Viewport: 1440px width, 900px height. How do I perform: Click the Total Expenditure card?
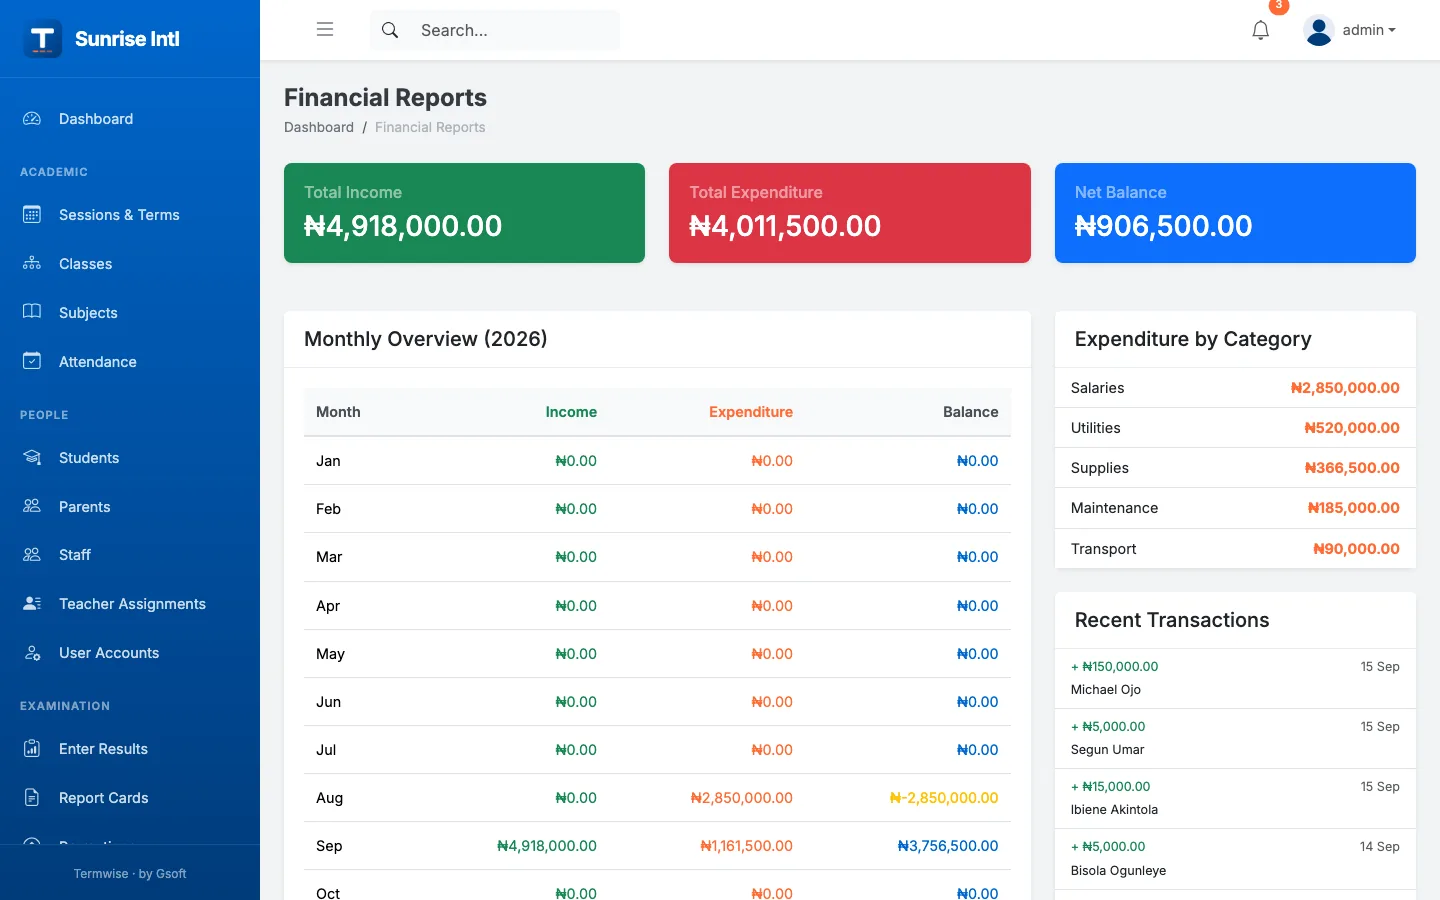(x=850, y=213)
